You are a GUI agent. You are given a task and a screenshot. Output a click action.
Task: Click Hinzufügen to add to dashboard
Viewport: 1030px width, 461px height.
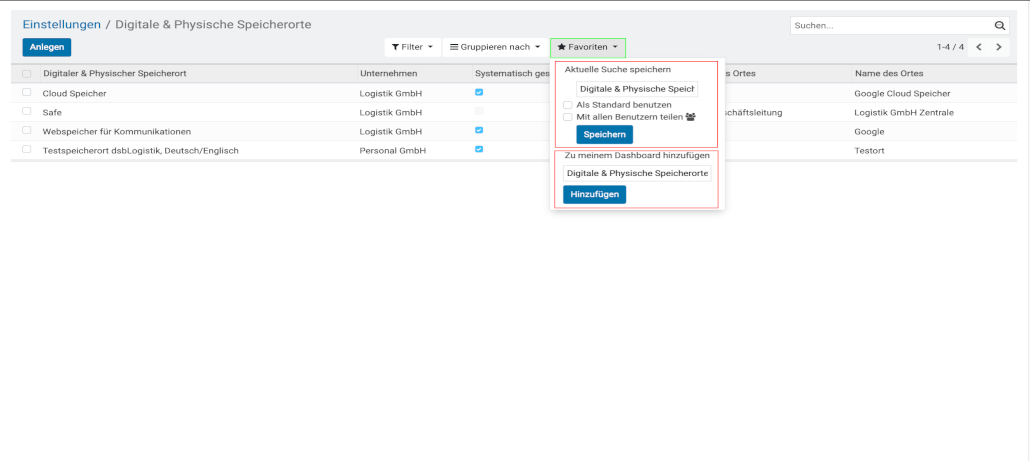594,194
